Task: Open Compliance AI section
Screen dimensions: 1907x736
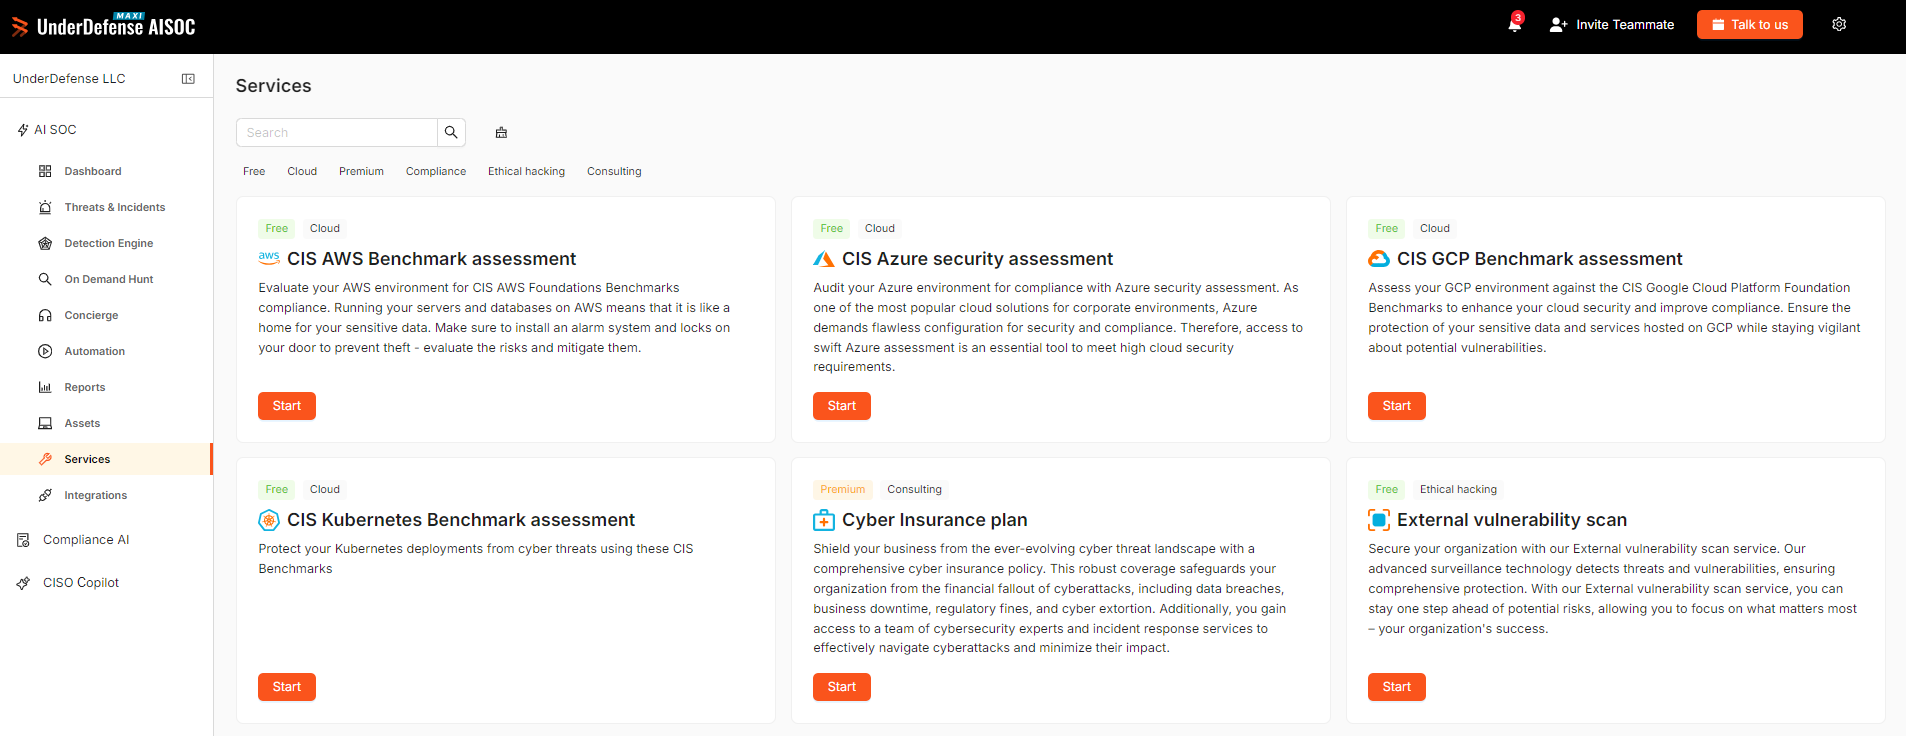Action: point(86,540)
